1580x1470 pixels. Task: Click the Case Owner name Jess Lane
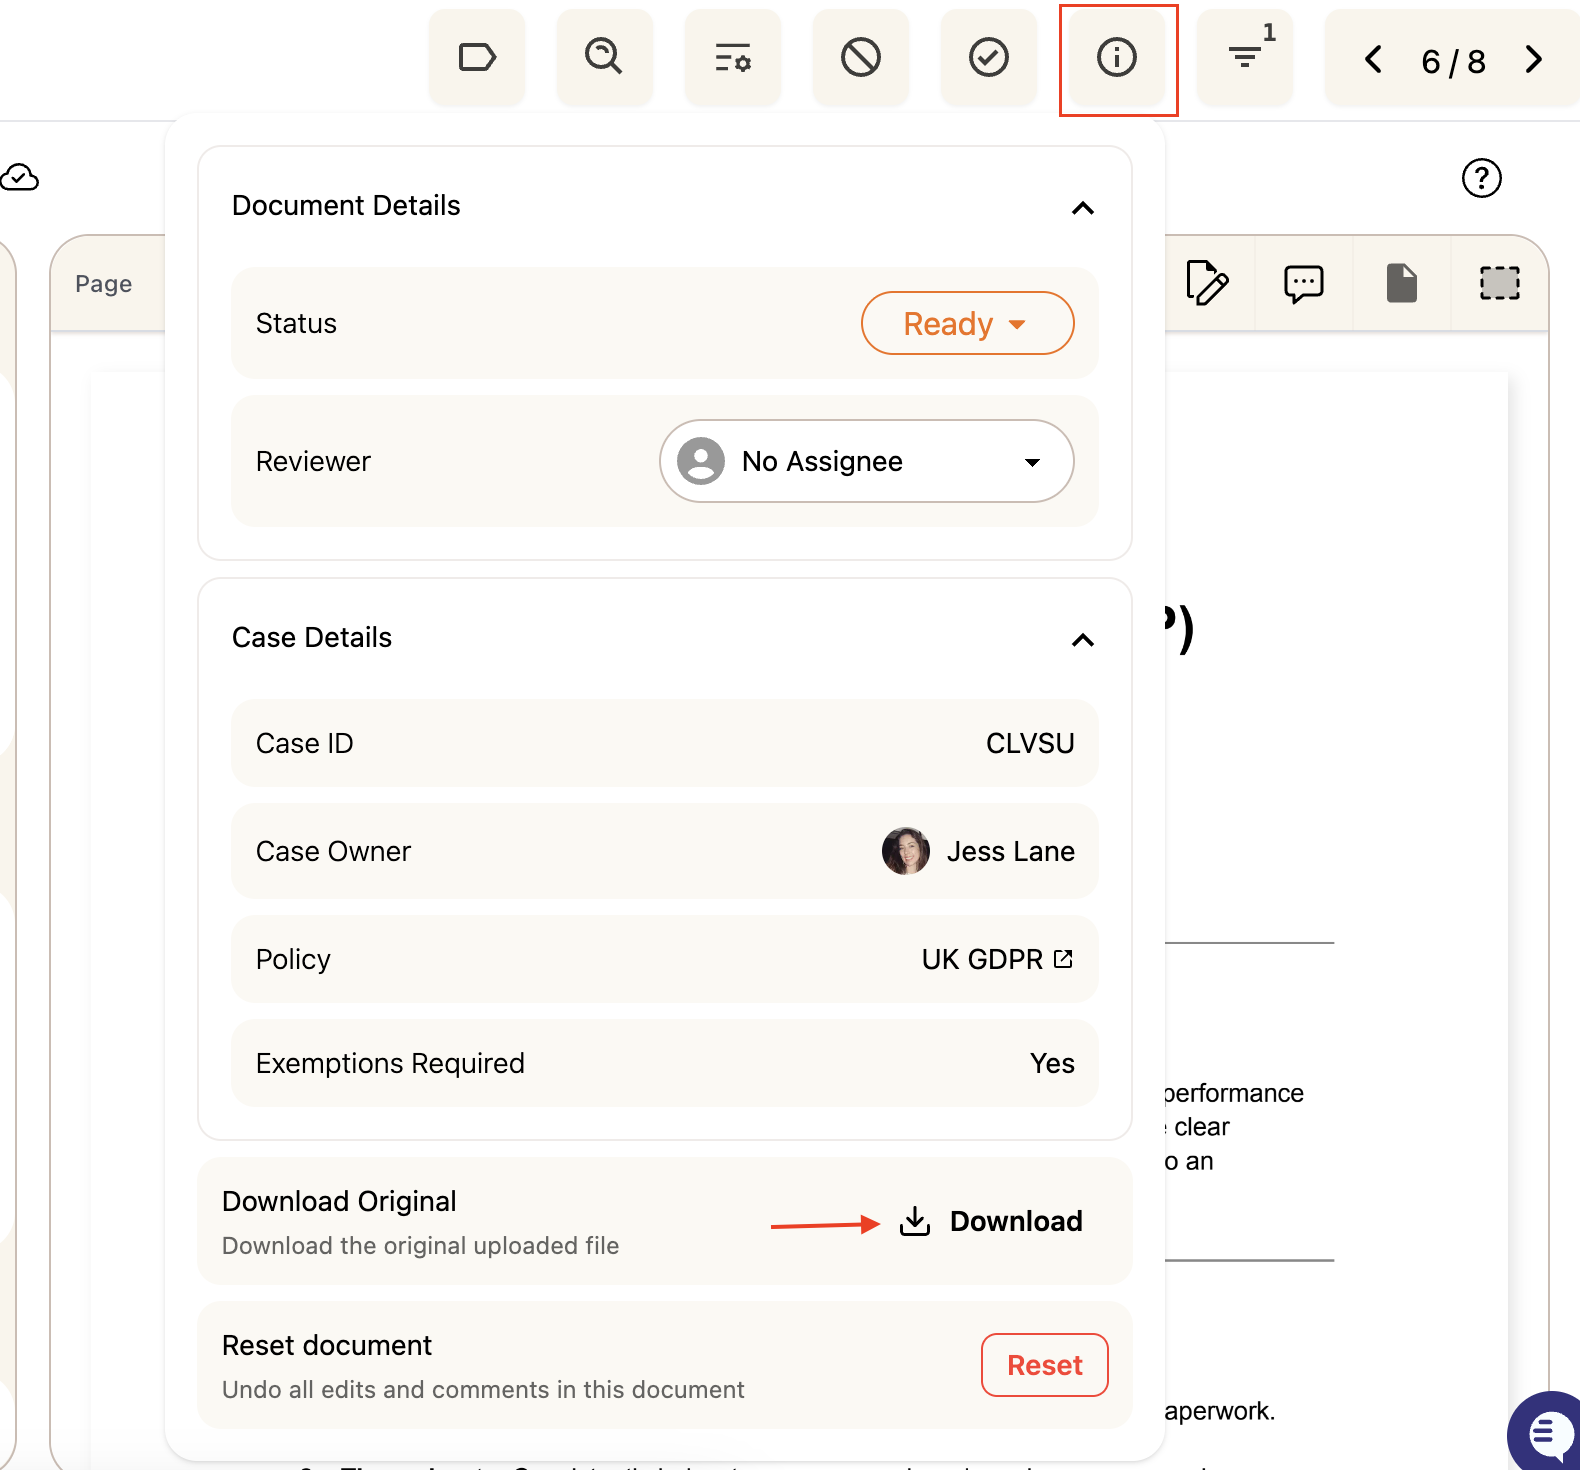click(1011, 851)
